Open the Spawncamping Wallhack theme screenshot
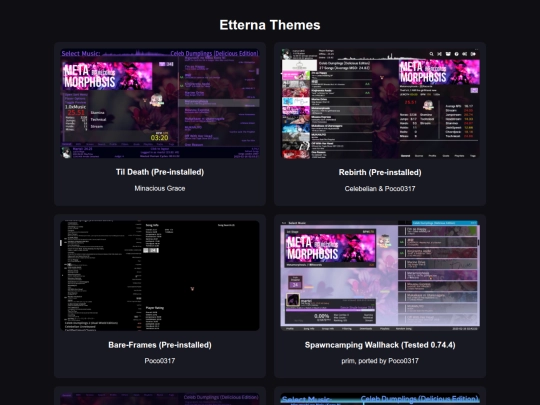This screenshot has width=540, height=405. click(x=380, y=276)
